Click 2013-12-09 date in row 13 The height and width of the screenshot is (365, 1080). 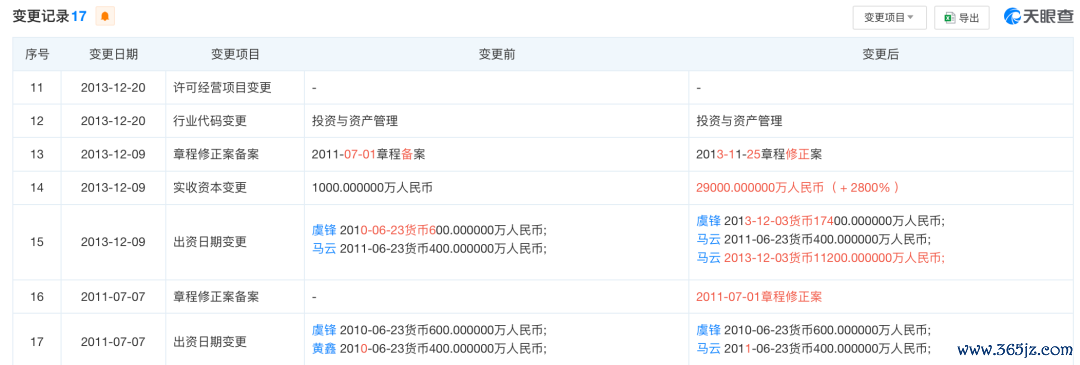(113, 154)
